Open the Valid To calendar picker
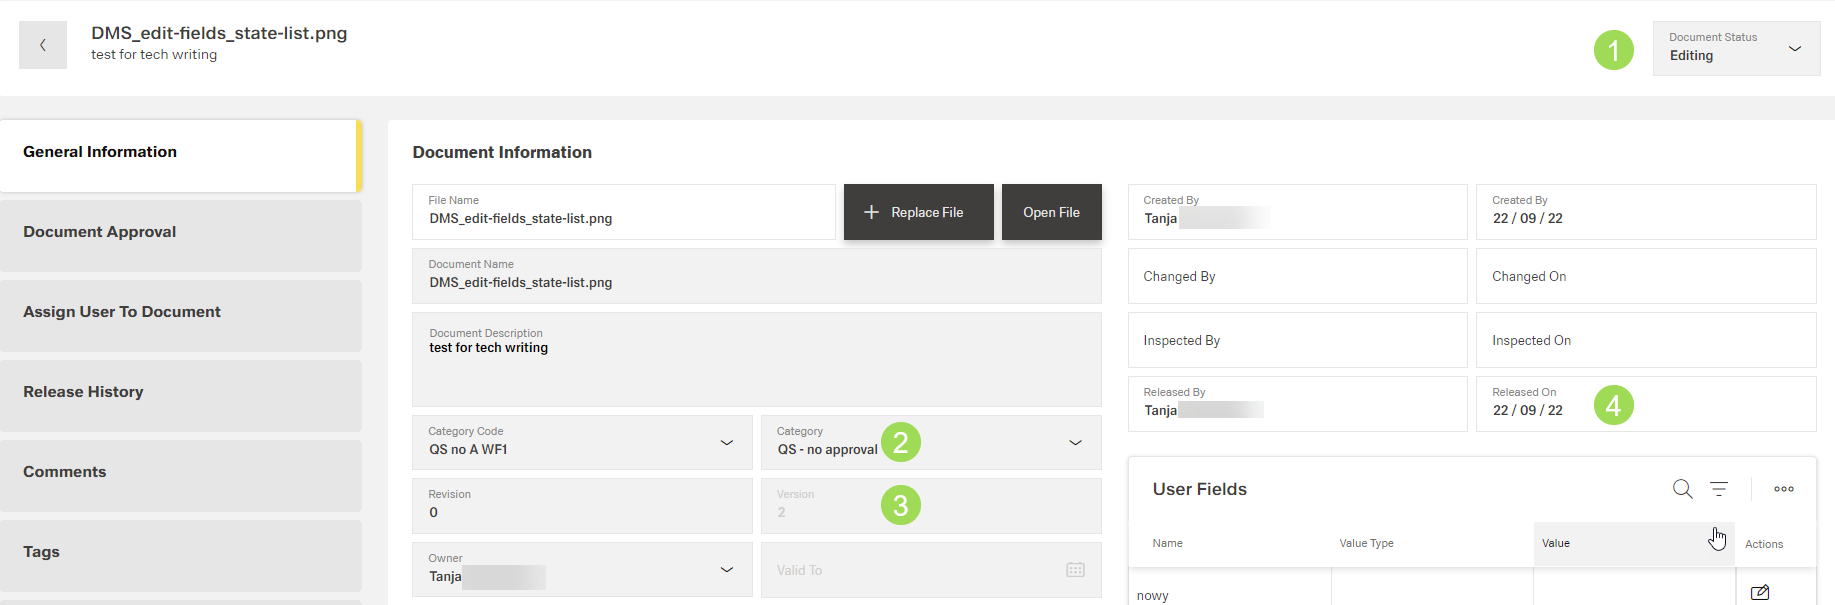This screenshot has height=605, width=1835. coord(1075,570)
